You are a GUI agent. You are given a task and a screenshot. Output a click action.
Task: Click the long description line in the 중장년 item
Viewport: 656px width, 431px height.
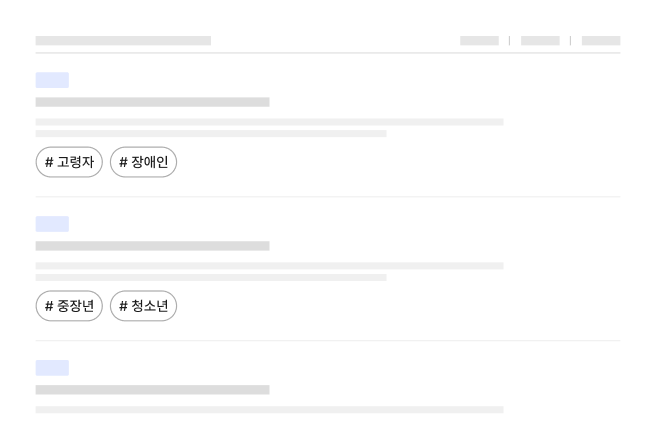pos(269,266)
